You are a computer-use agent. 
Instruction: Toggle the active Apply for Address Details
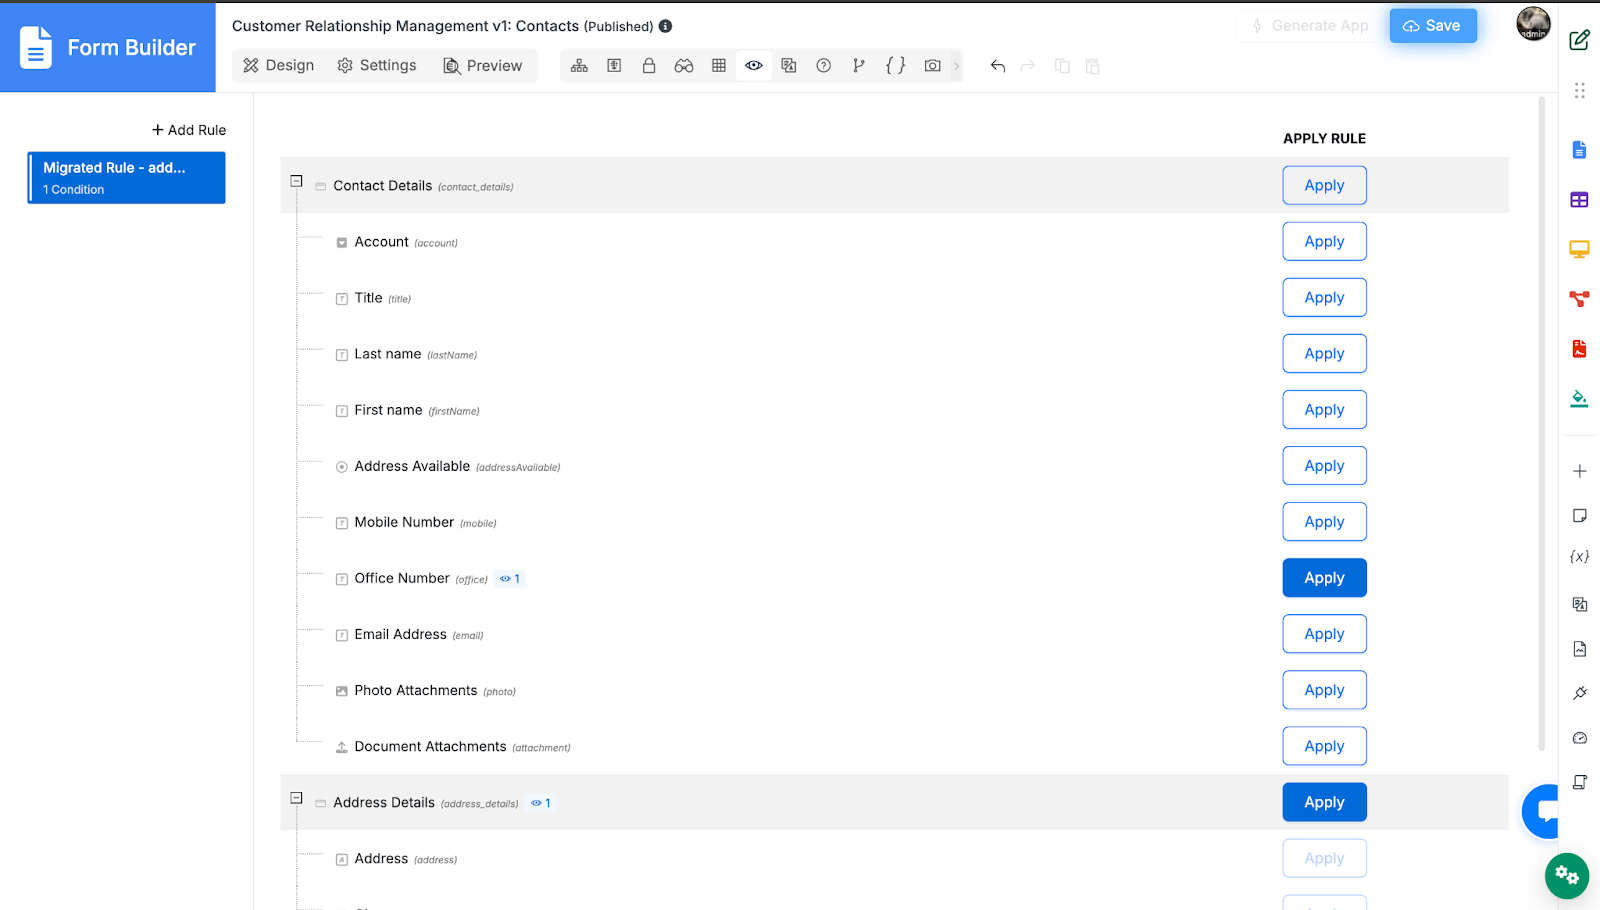click(x=1324, y=802)
